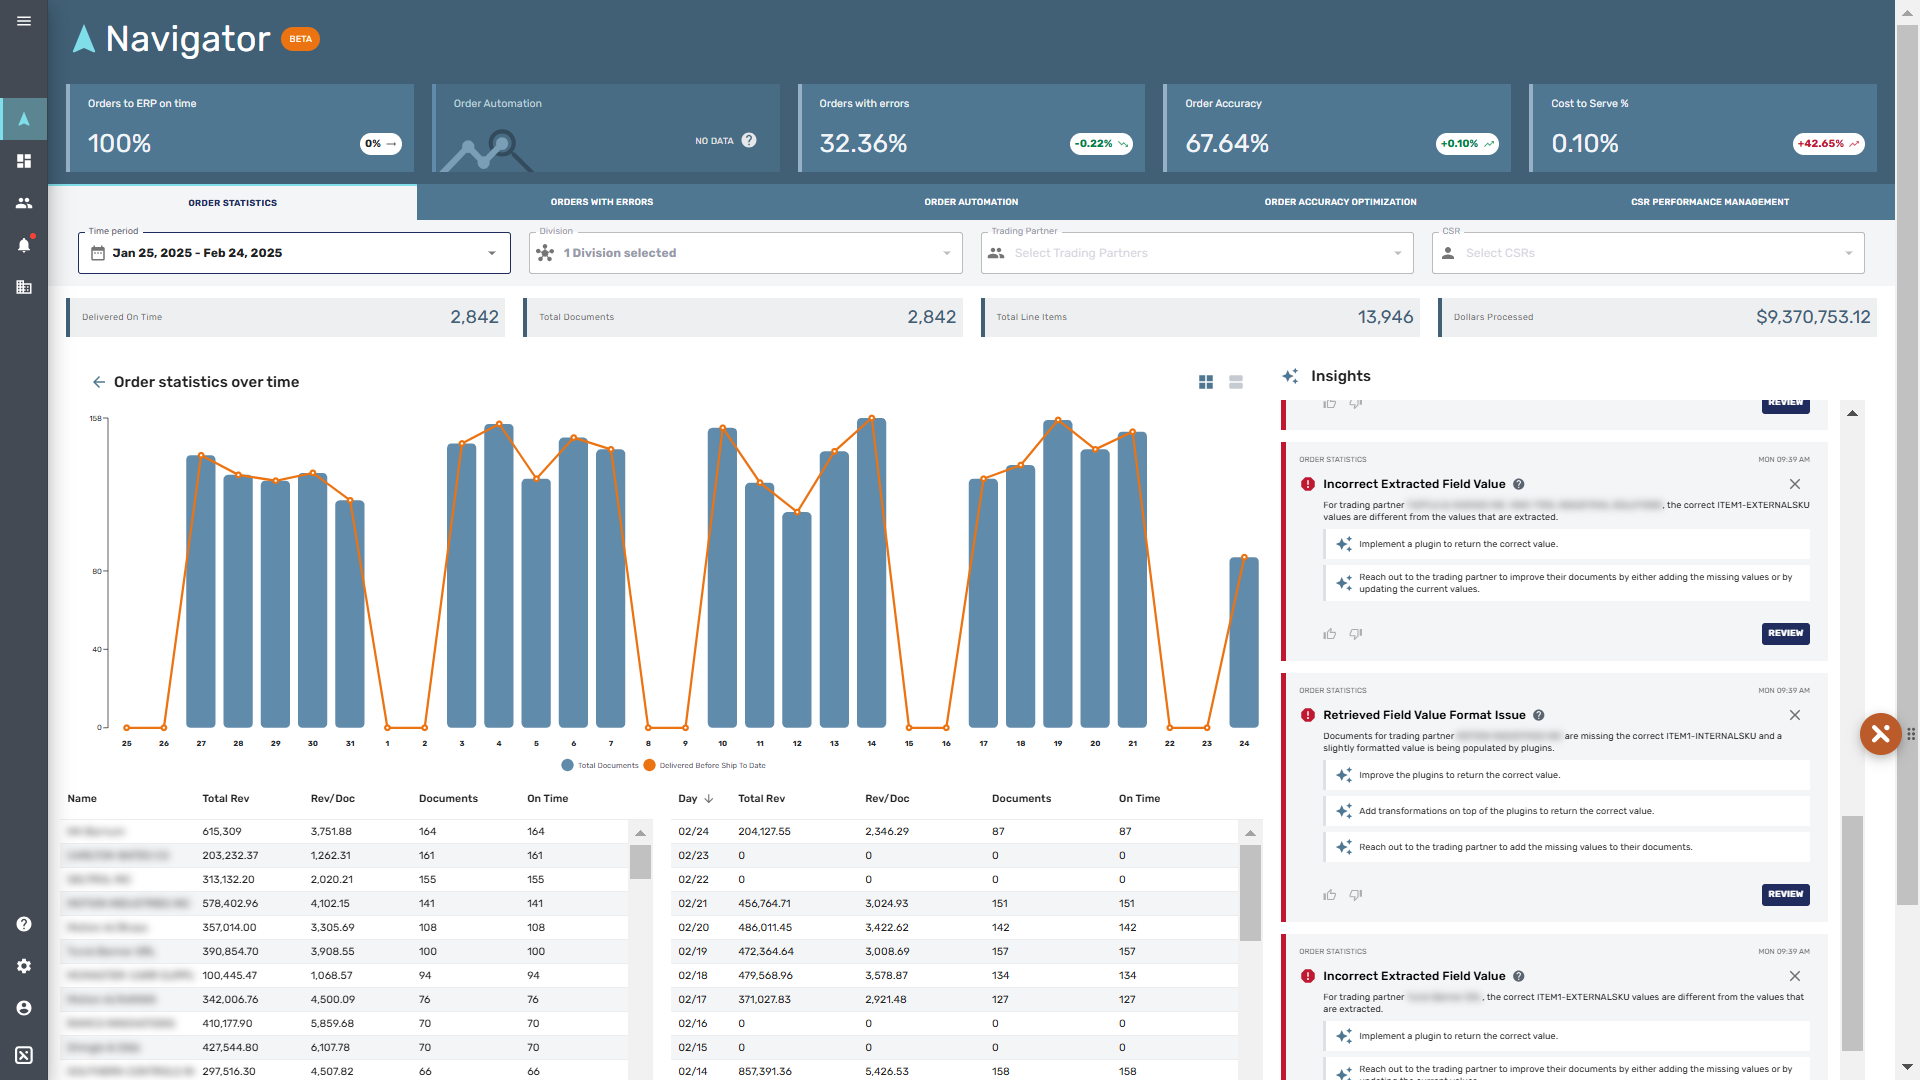
Task: Thumbs down the Retrieved Field Value Format insight
Action: pyautogui.click(x=1356, y=895)
